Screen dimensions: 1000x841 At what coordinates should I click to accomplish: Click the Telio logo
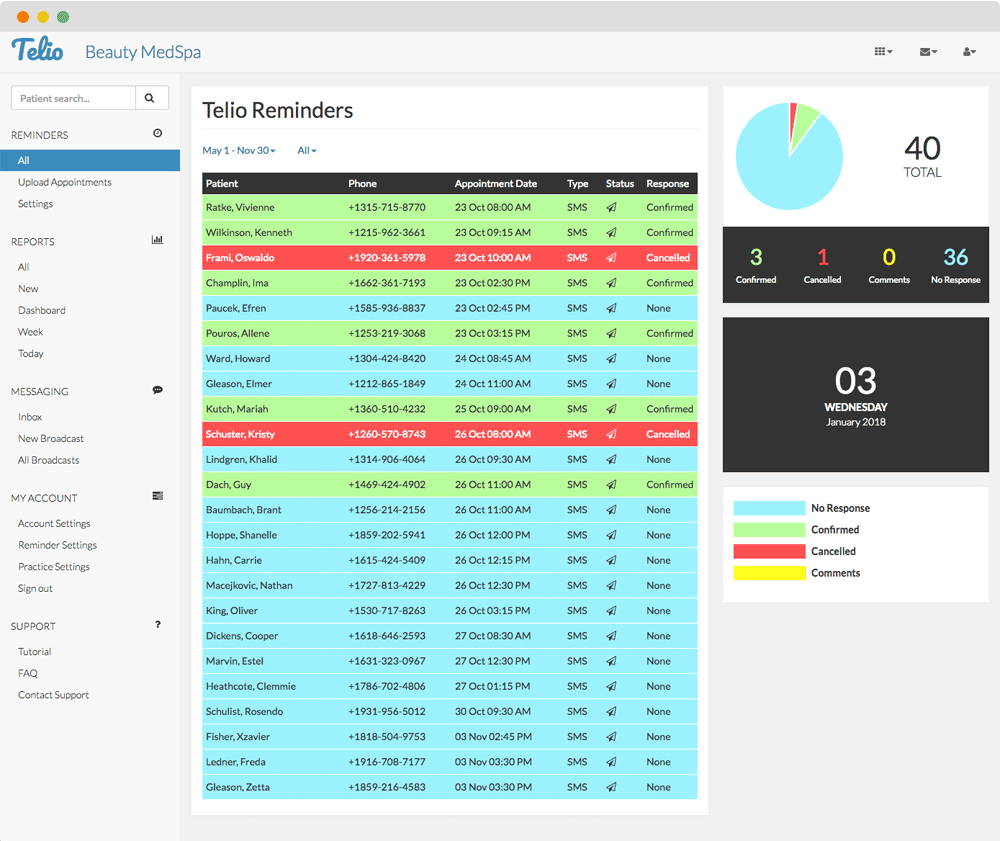point(37,50)
